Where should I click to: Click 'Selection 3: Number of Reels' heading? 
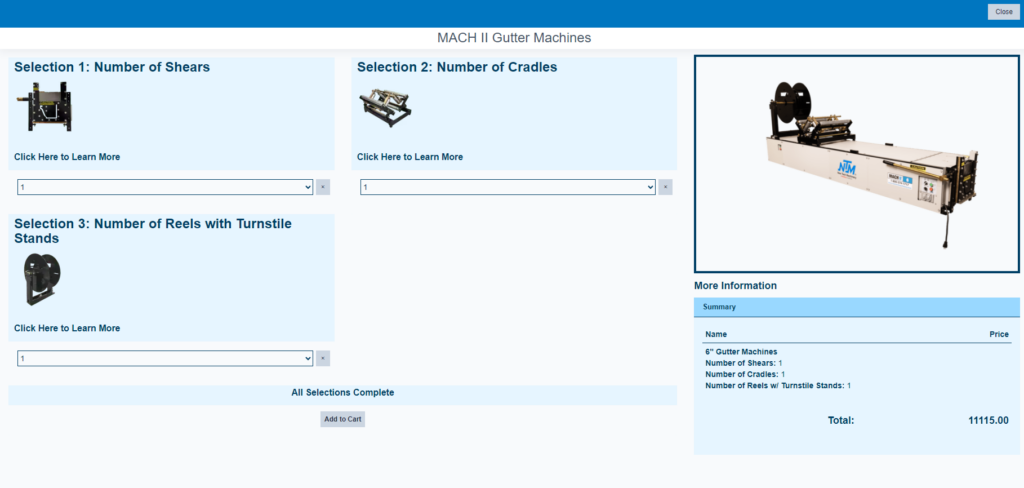[153, 231]
